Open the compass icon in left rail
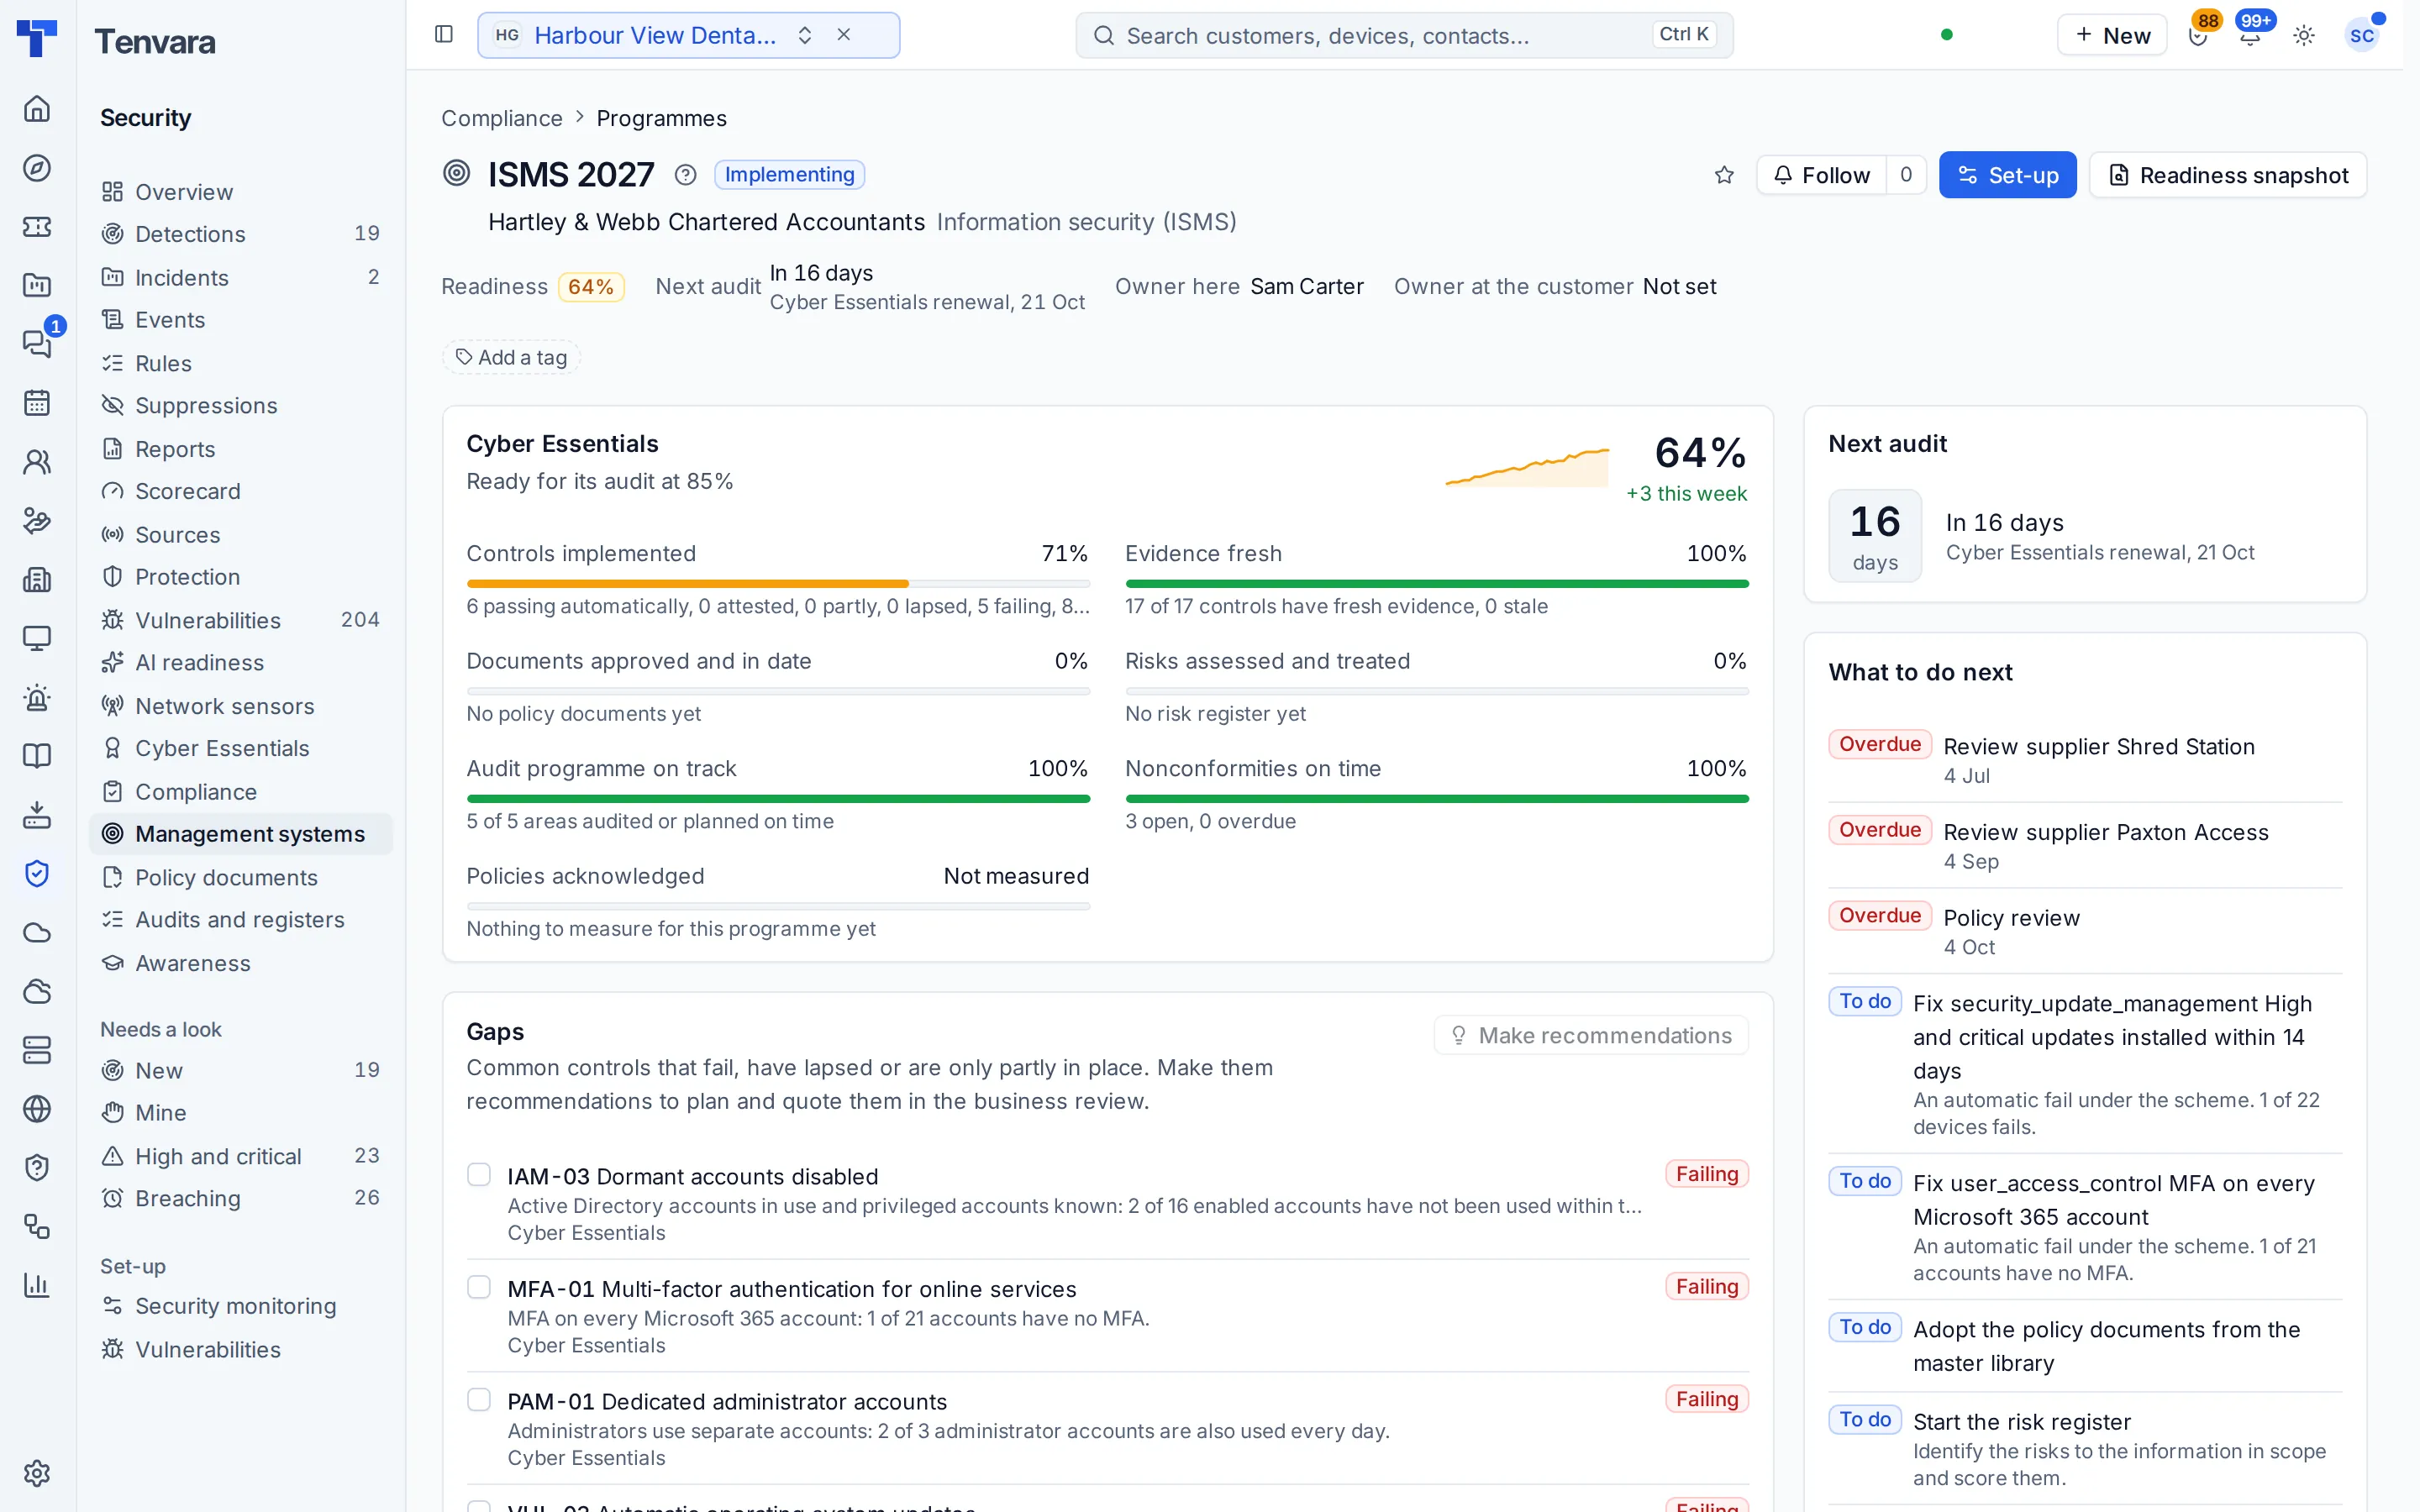2420x1512 pixels. (37, 167)
